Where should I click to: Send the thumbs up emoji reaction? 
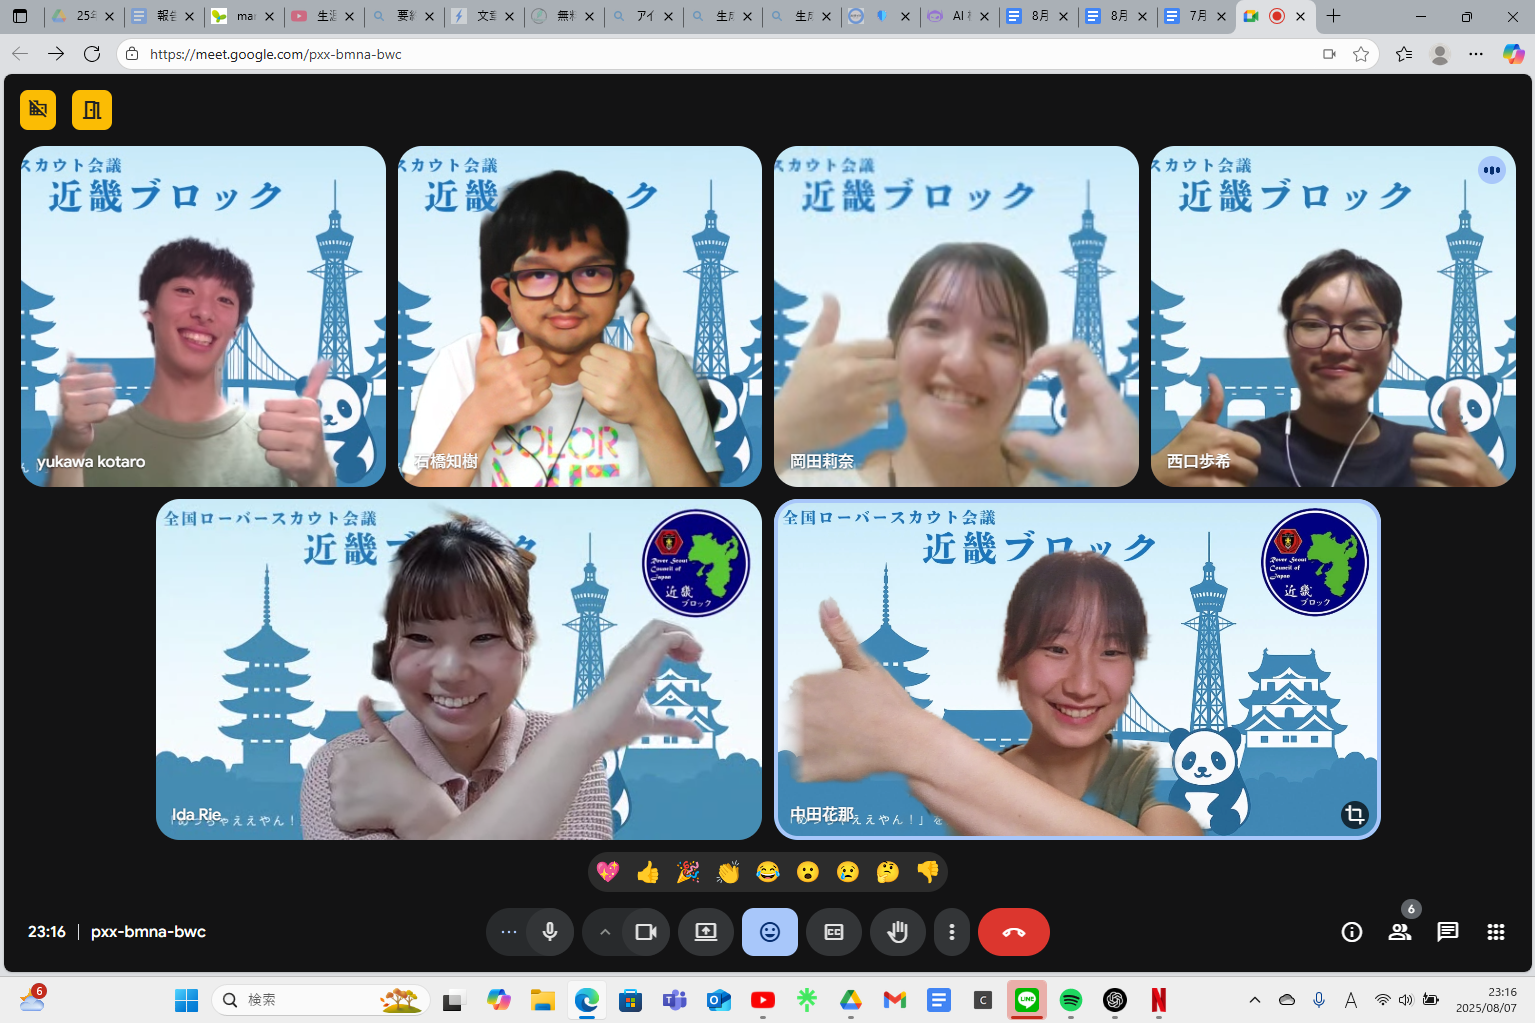pos(648,872)
